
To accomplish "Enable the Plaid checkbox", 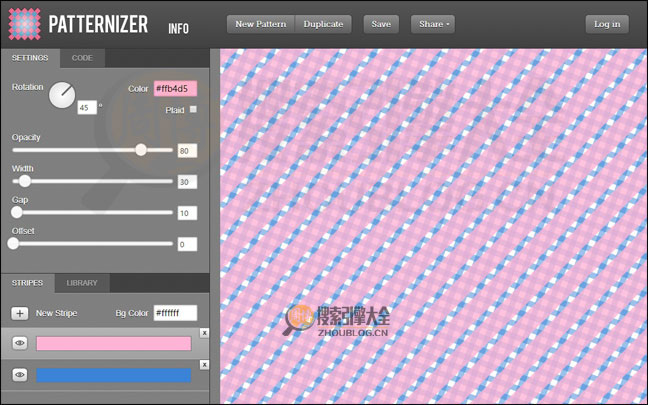I will 193,110.
